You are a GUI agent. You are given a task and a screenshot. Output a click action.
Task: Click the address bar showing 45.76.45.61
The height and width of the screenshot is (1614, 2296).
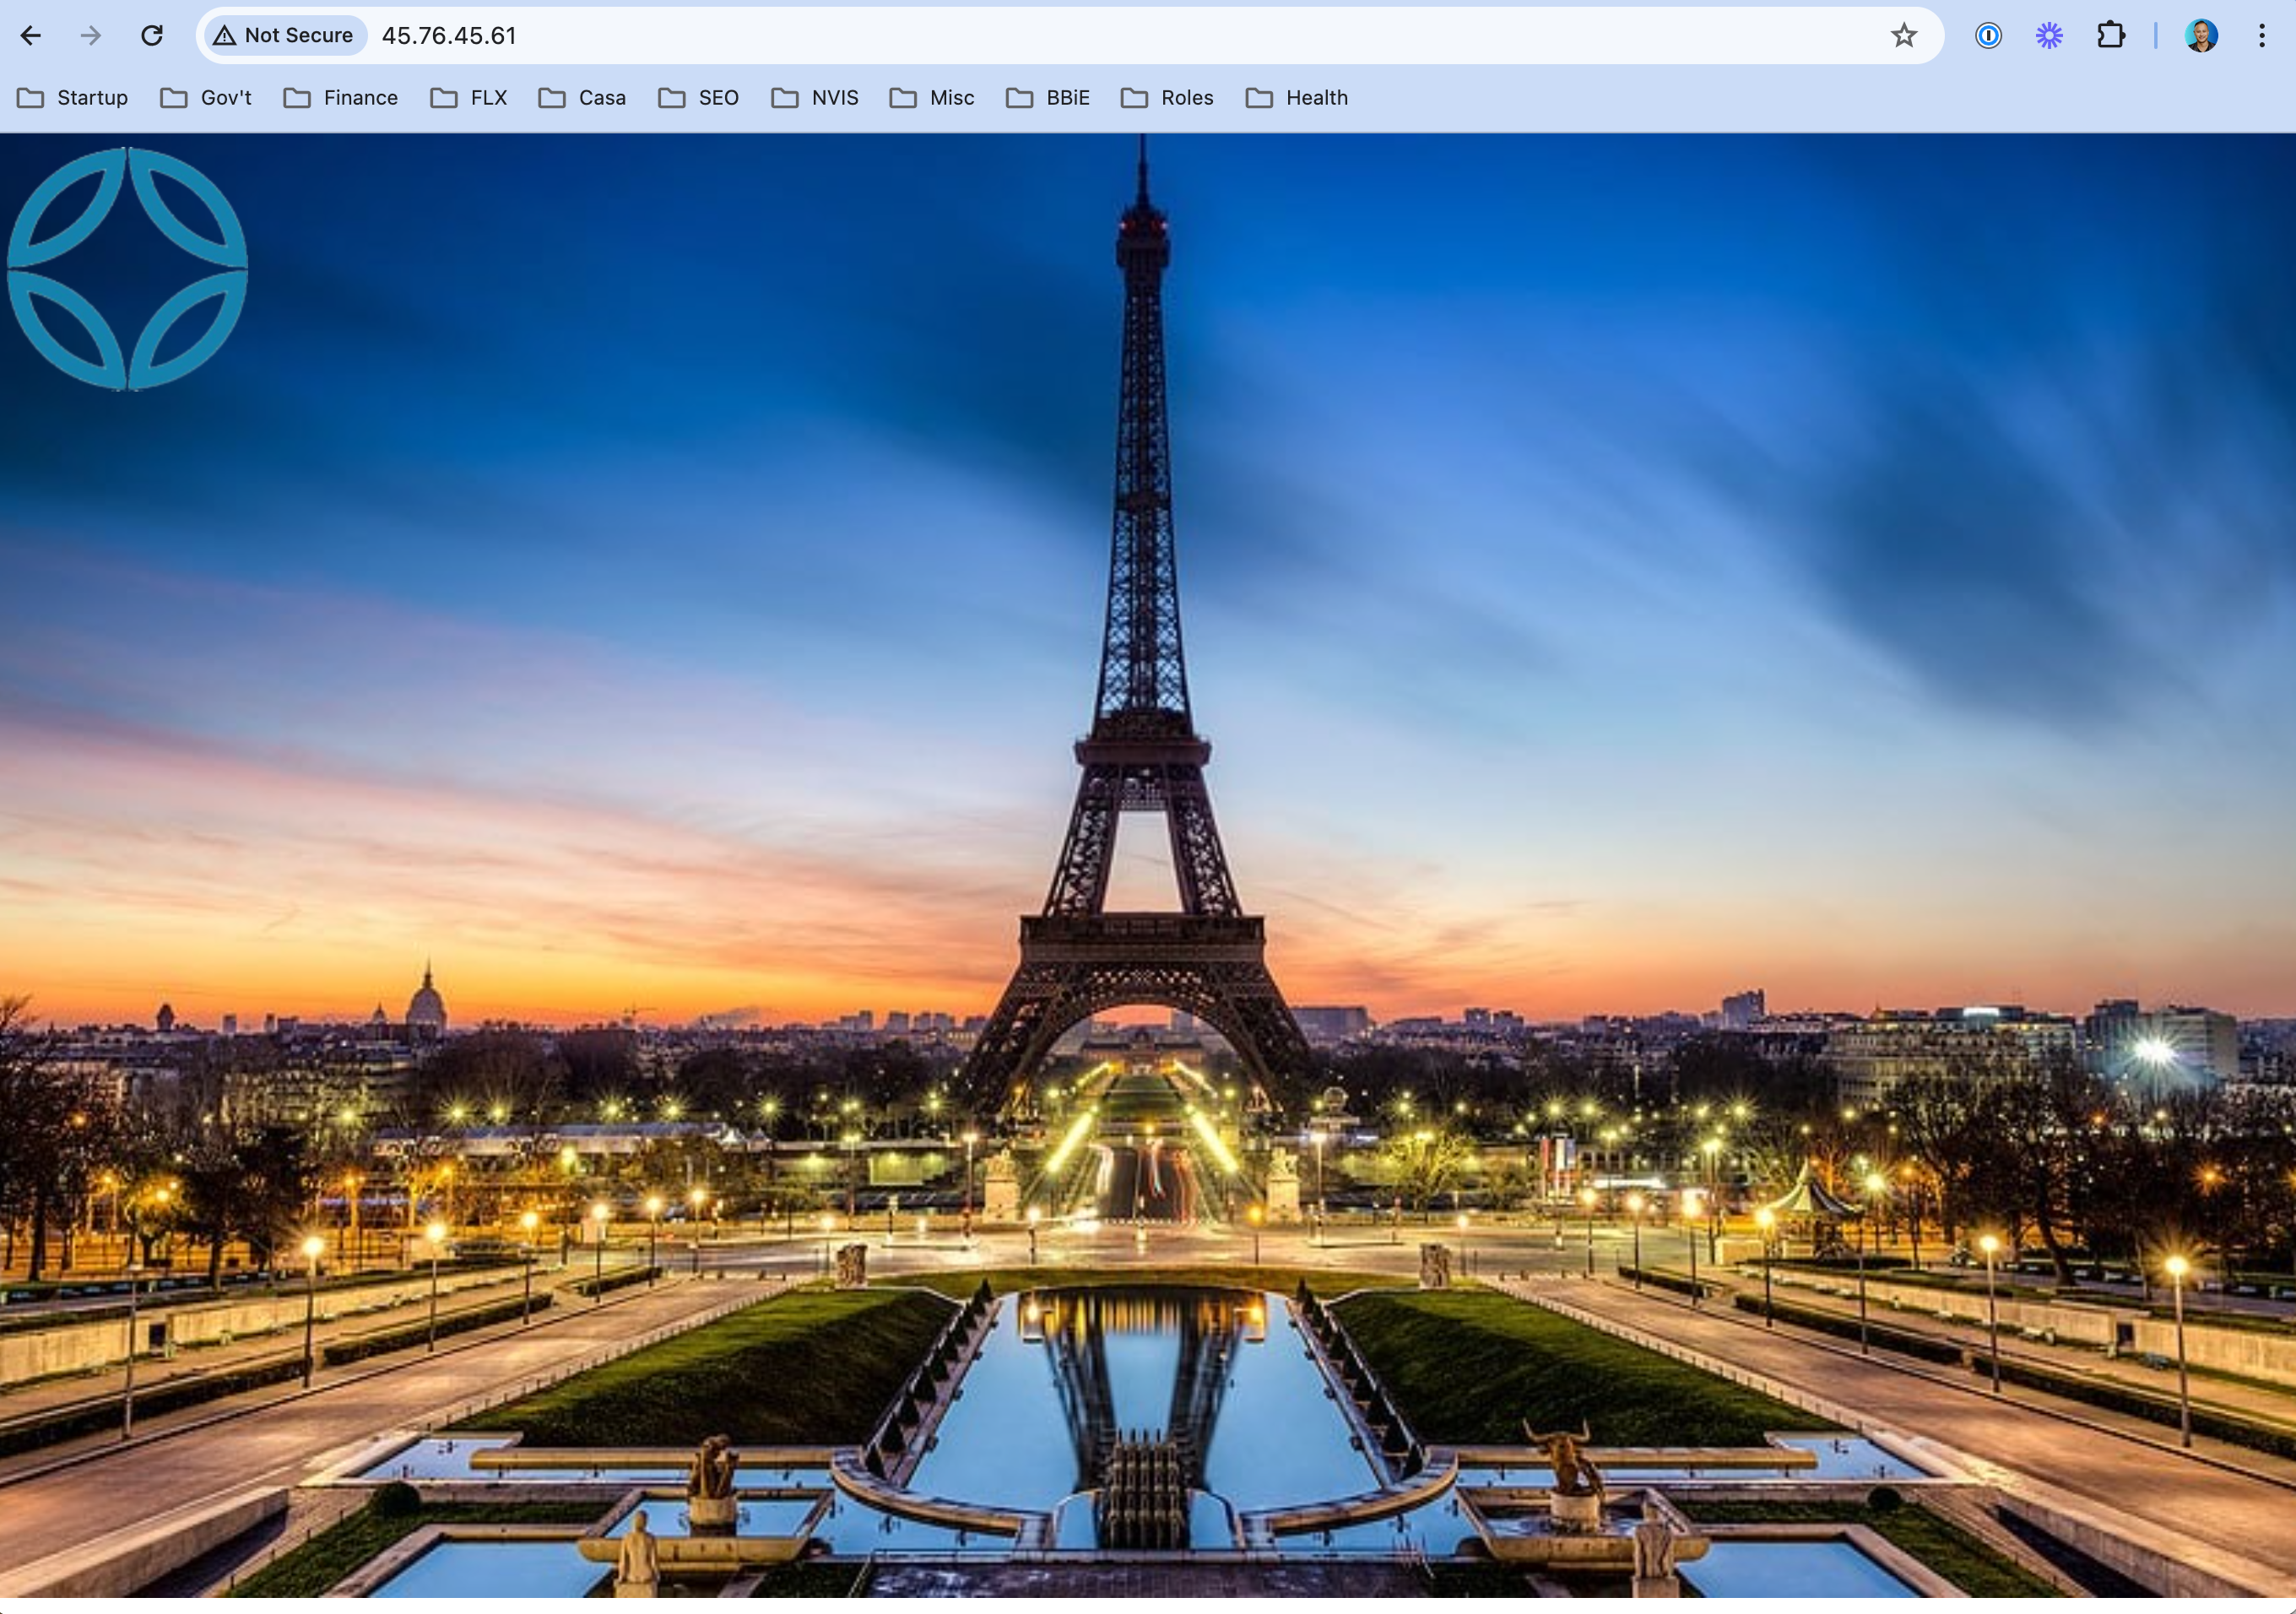point(900,36)
